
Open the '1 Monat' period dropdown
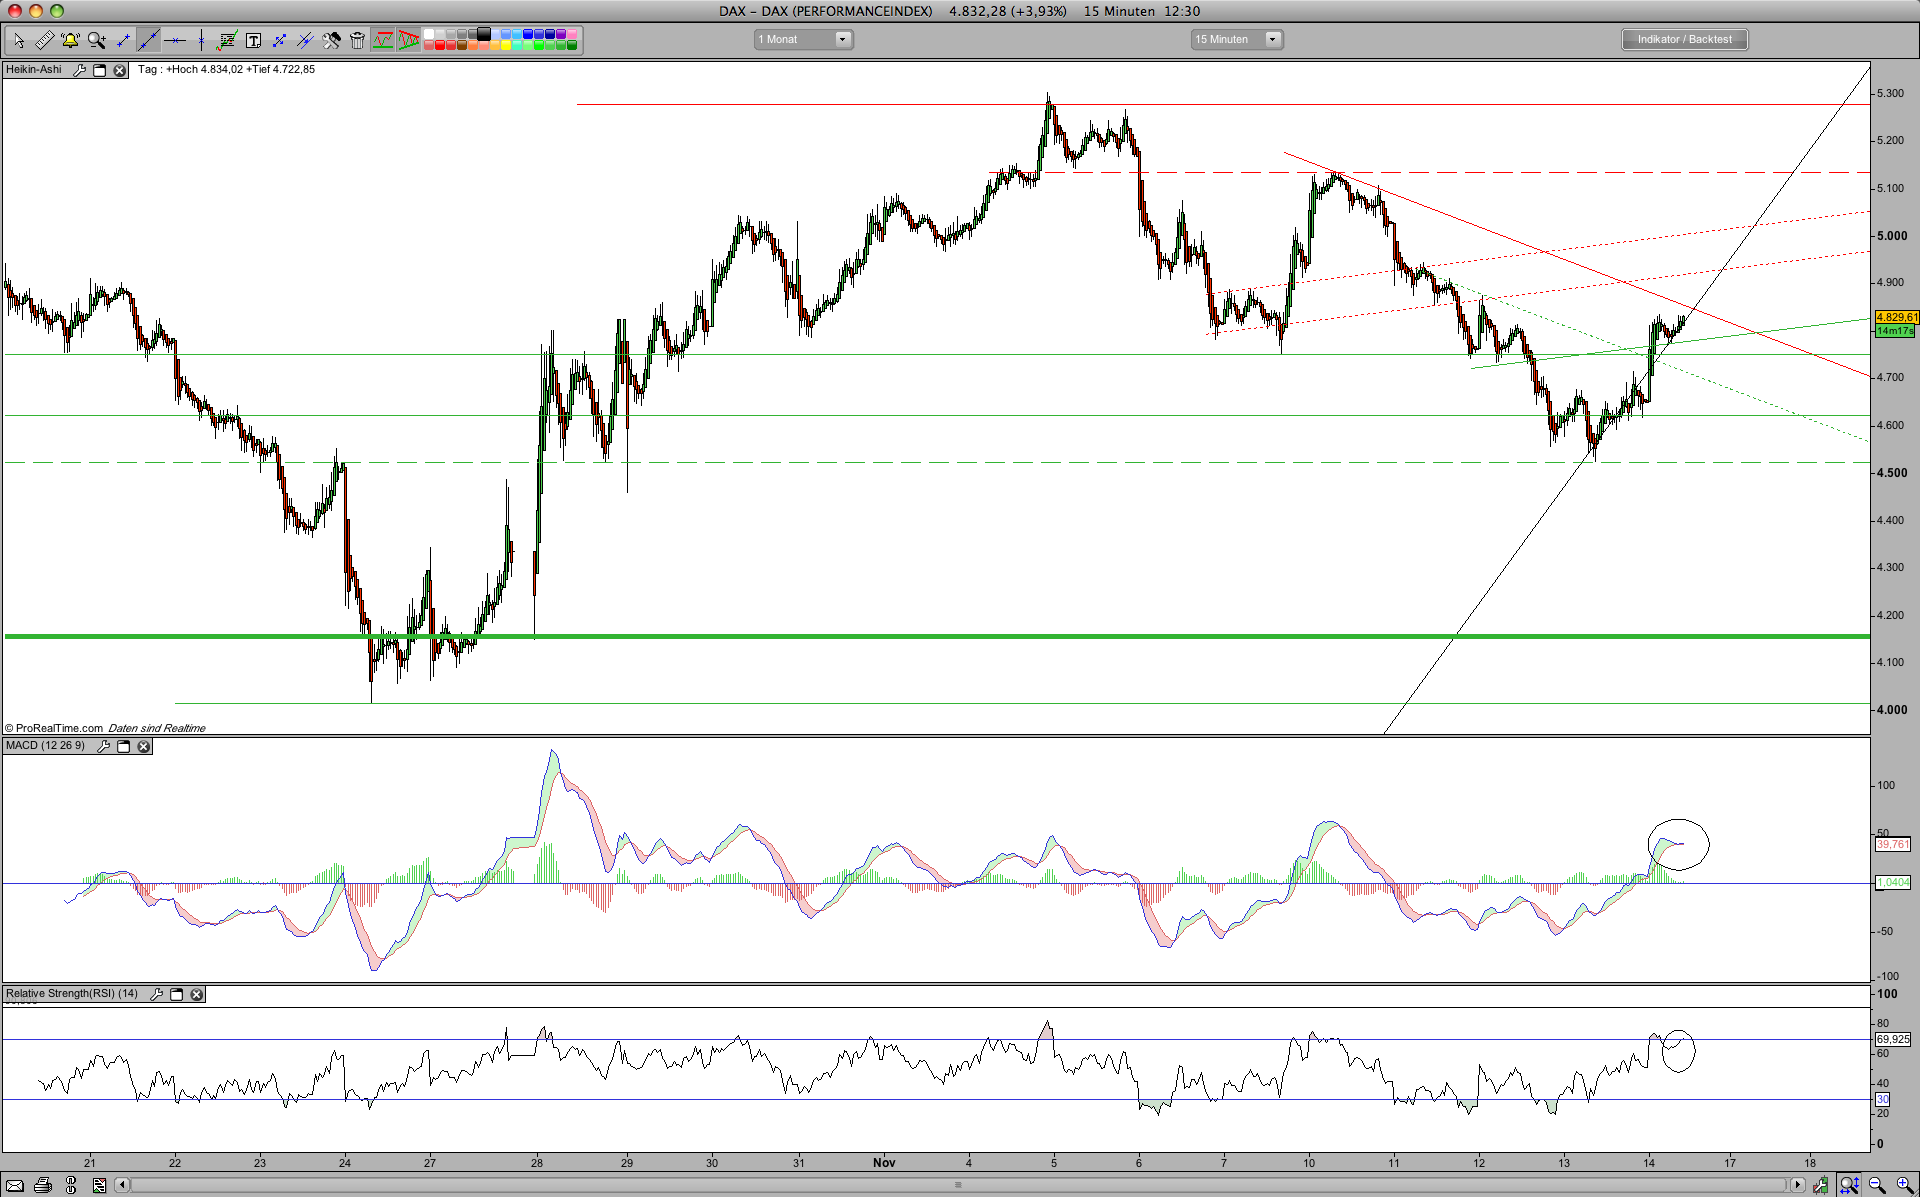842,39
